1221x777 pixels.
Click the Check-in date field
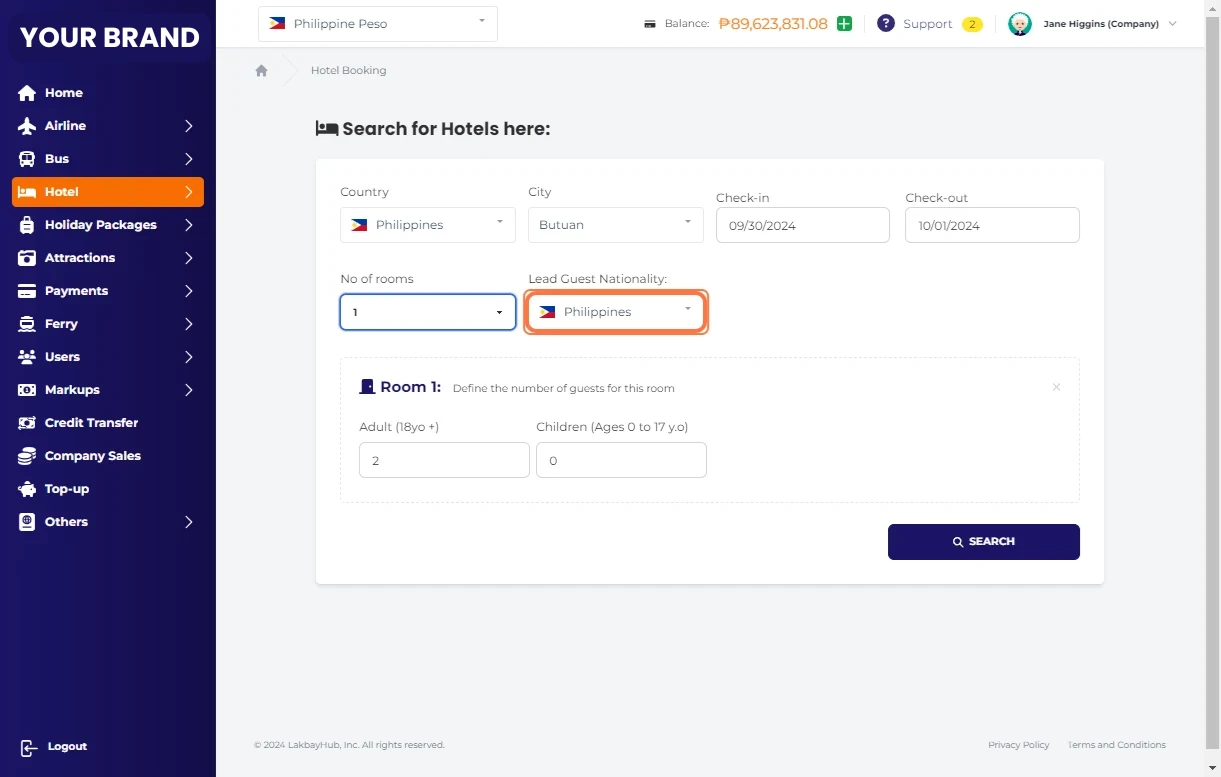pos(802,225)
